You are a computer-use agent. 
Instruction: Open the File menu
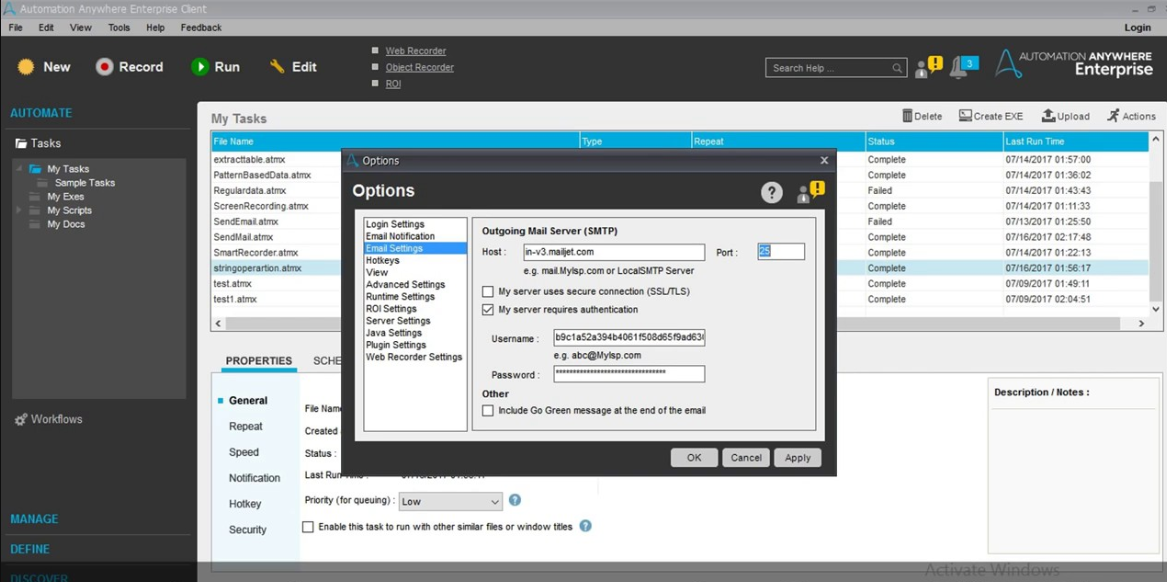point(16,28)
